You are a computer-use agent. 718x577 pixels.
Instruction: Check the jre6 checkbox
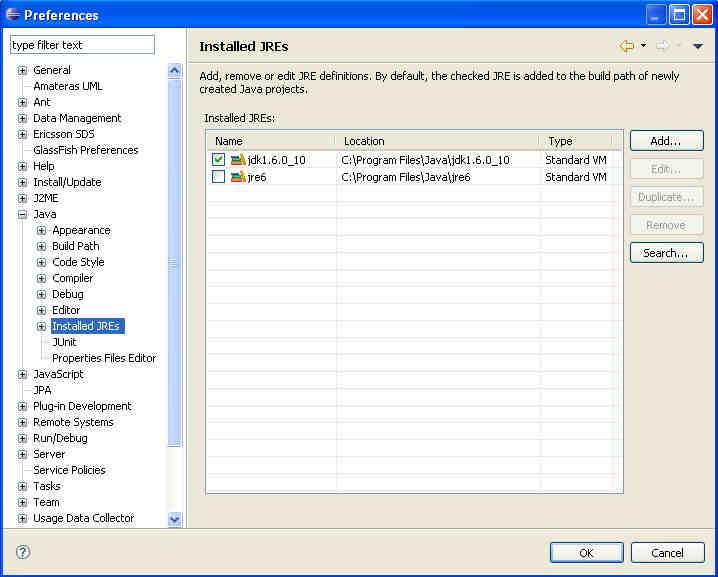point(218,176)
